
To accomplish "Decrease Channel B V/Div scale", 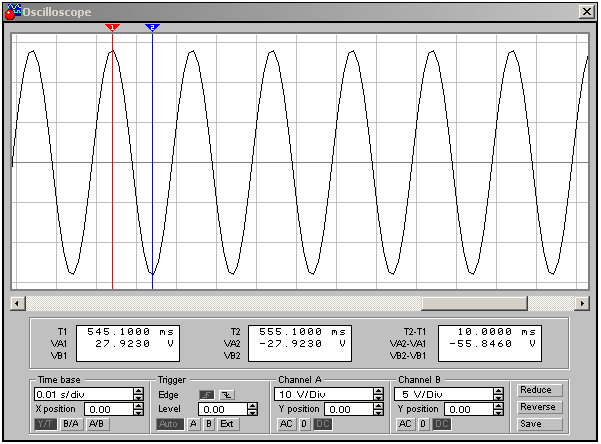I will pos(499,398).
